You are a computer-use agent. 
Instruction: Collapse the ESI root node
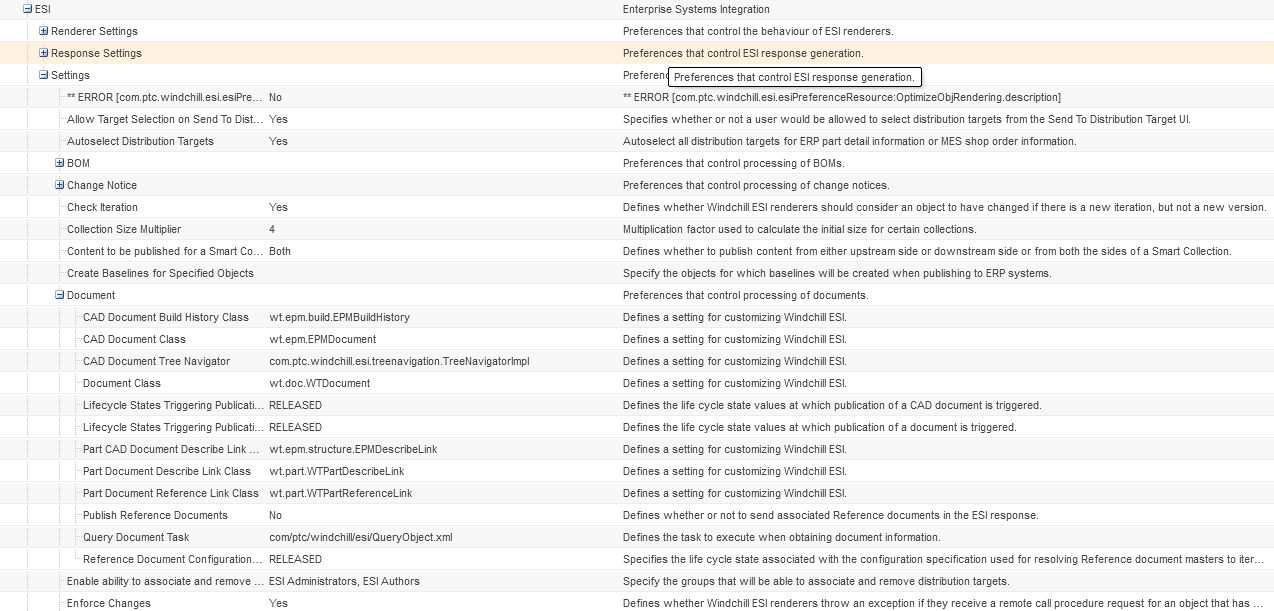pyautogui.click(x=25, y=9)
